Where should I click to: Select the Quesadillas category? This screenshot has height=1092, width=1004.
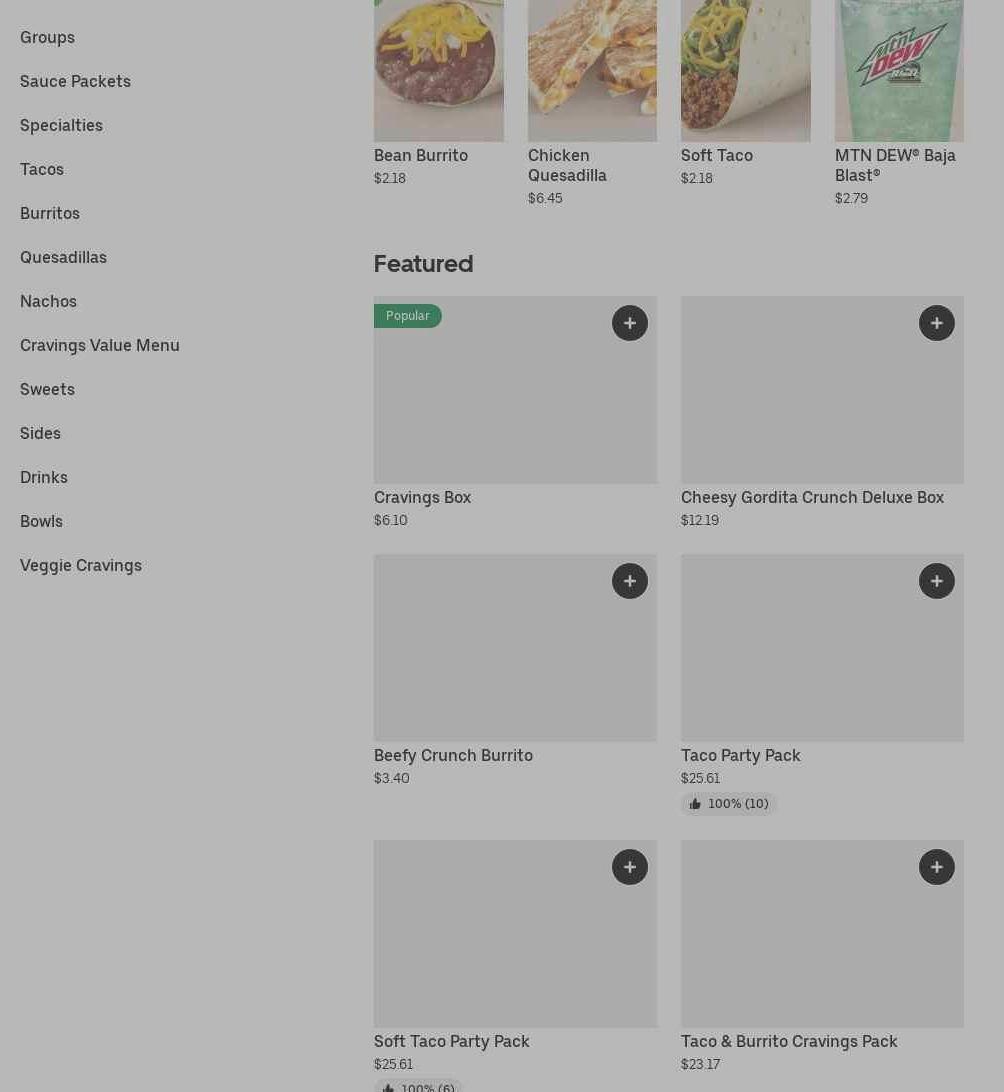tap(63, 258)
